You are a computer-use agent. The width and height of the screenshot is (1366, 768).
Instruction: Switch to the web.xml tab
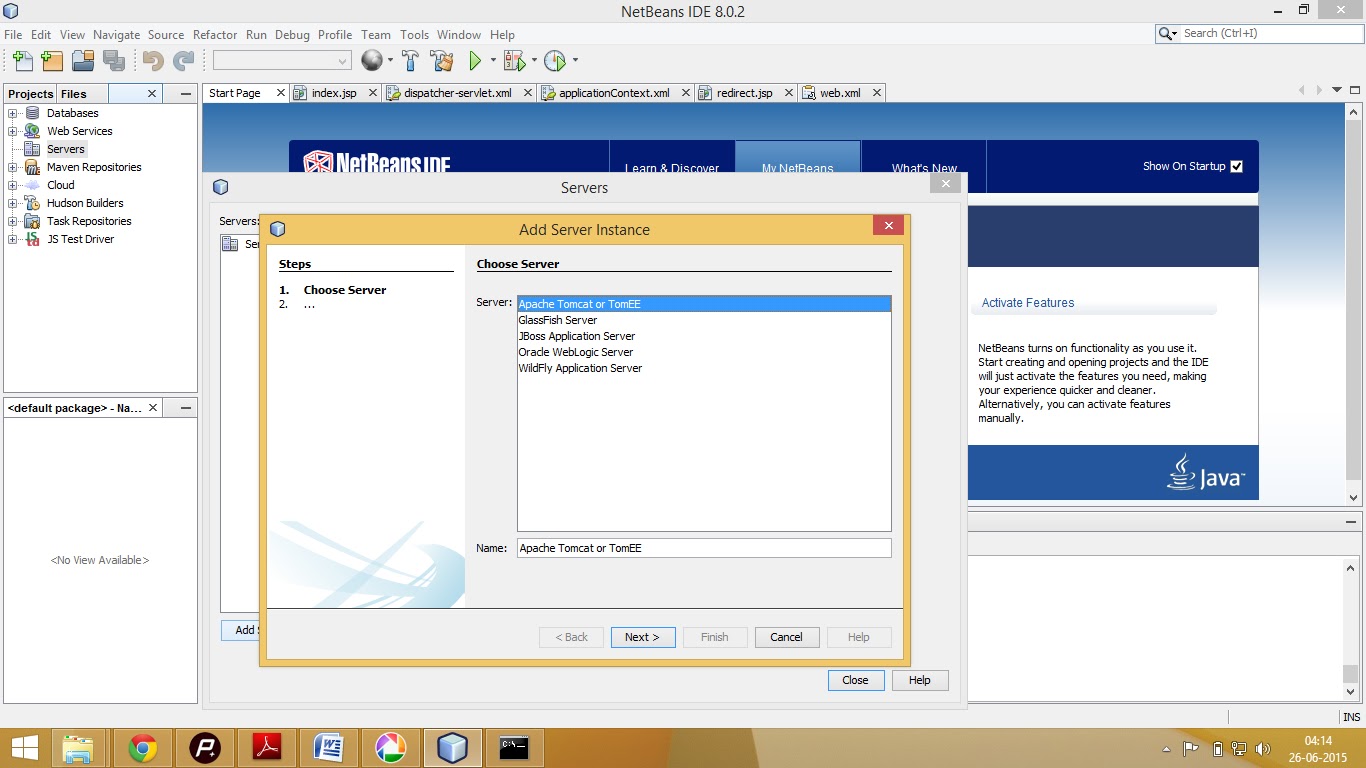[x=840, y=92]
